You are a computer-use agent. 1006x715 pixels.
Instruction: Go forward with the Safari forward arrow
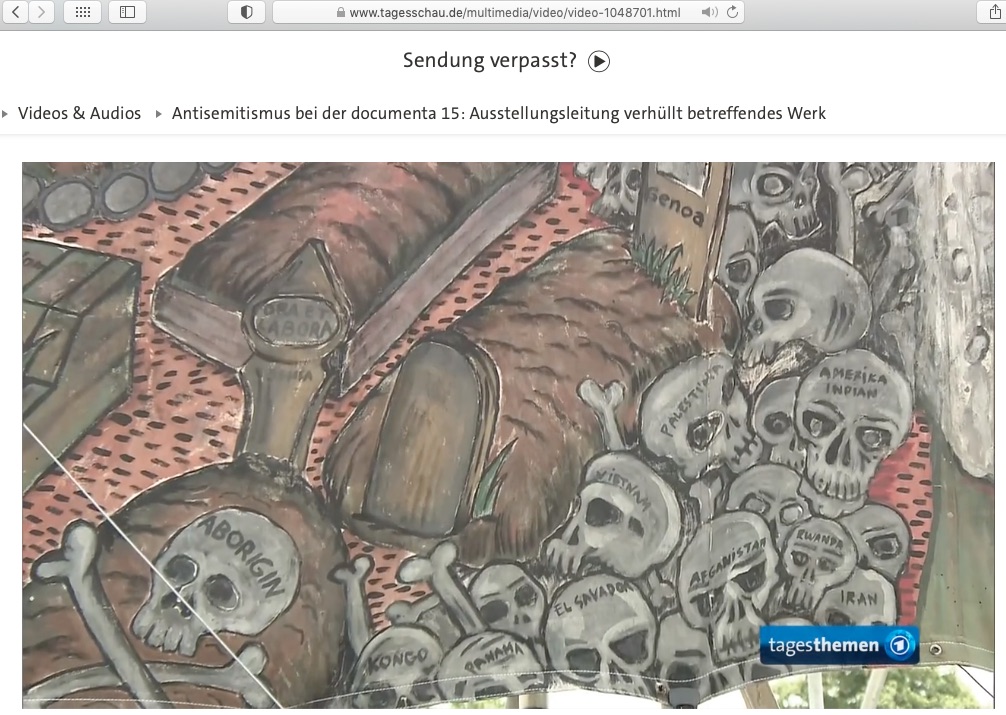click(x=41, y=12)
